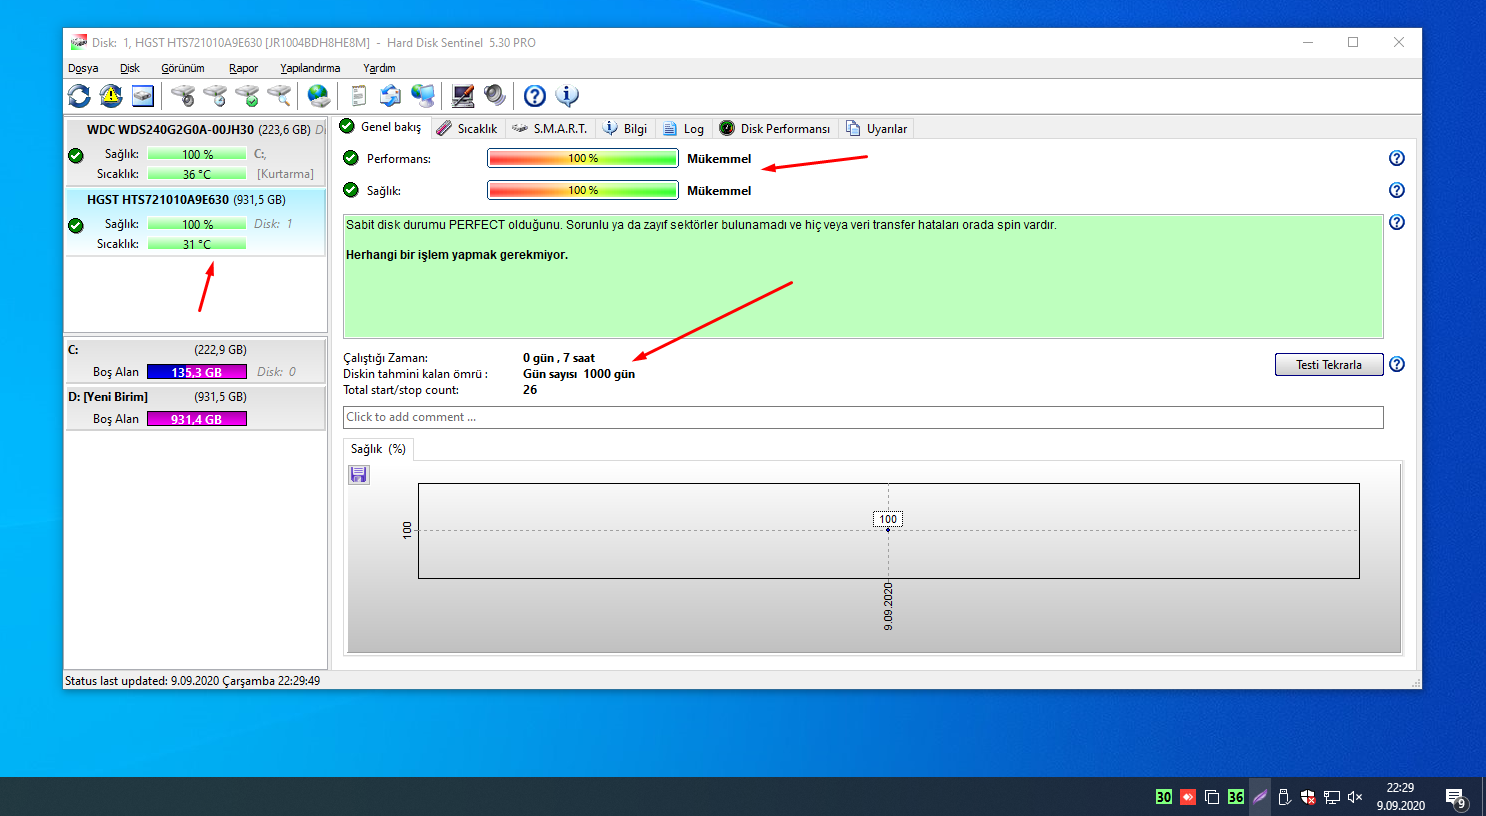Select the WDC WDS240G2G0A-00JH30 disk entry
The image size is (1486, 816).
pyautogui.click(x=196, y=152)
